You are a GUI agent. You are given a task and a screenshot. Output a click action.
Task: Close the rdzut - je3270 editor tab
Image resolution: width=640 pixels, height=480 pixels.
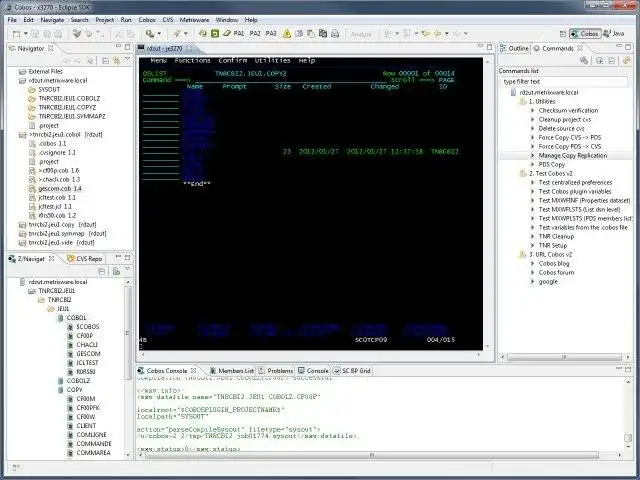pos(189,48)
